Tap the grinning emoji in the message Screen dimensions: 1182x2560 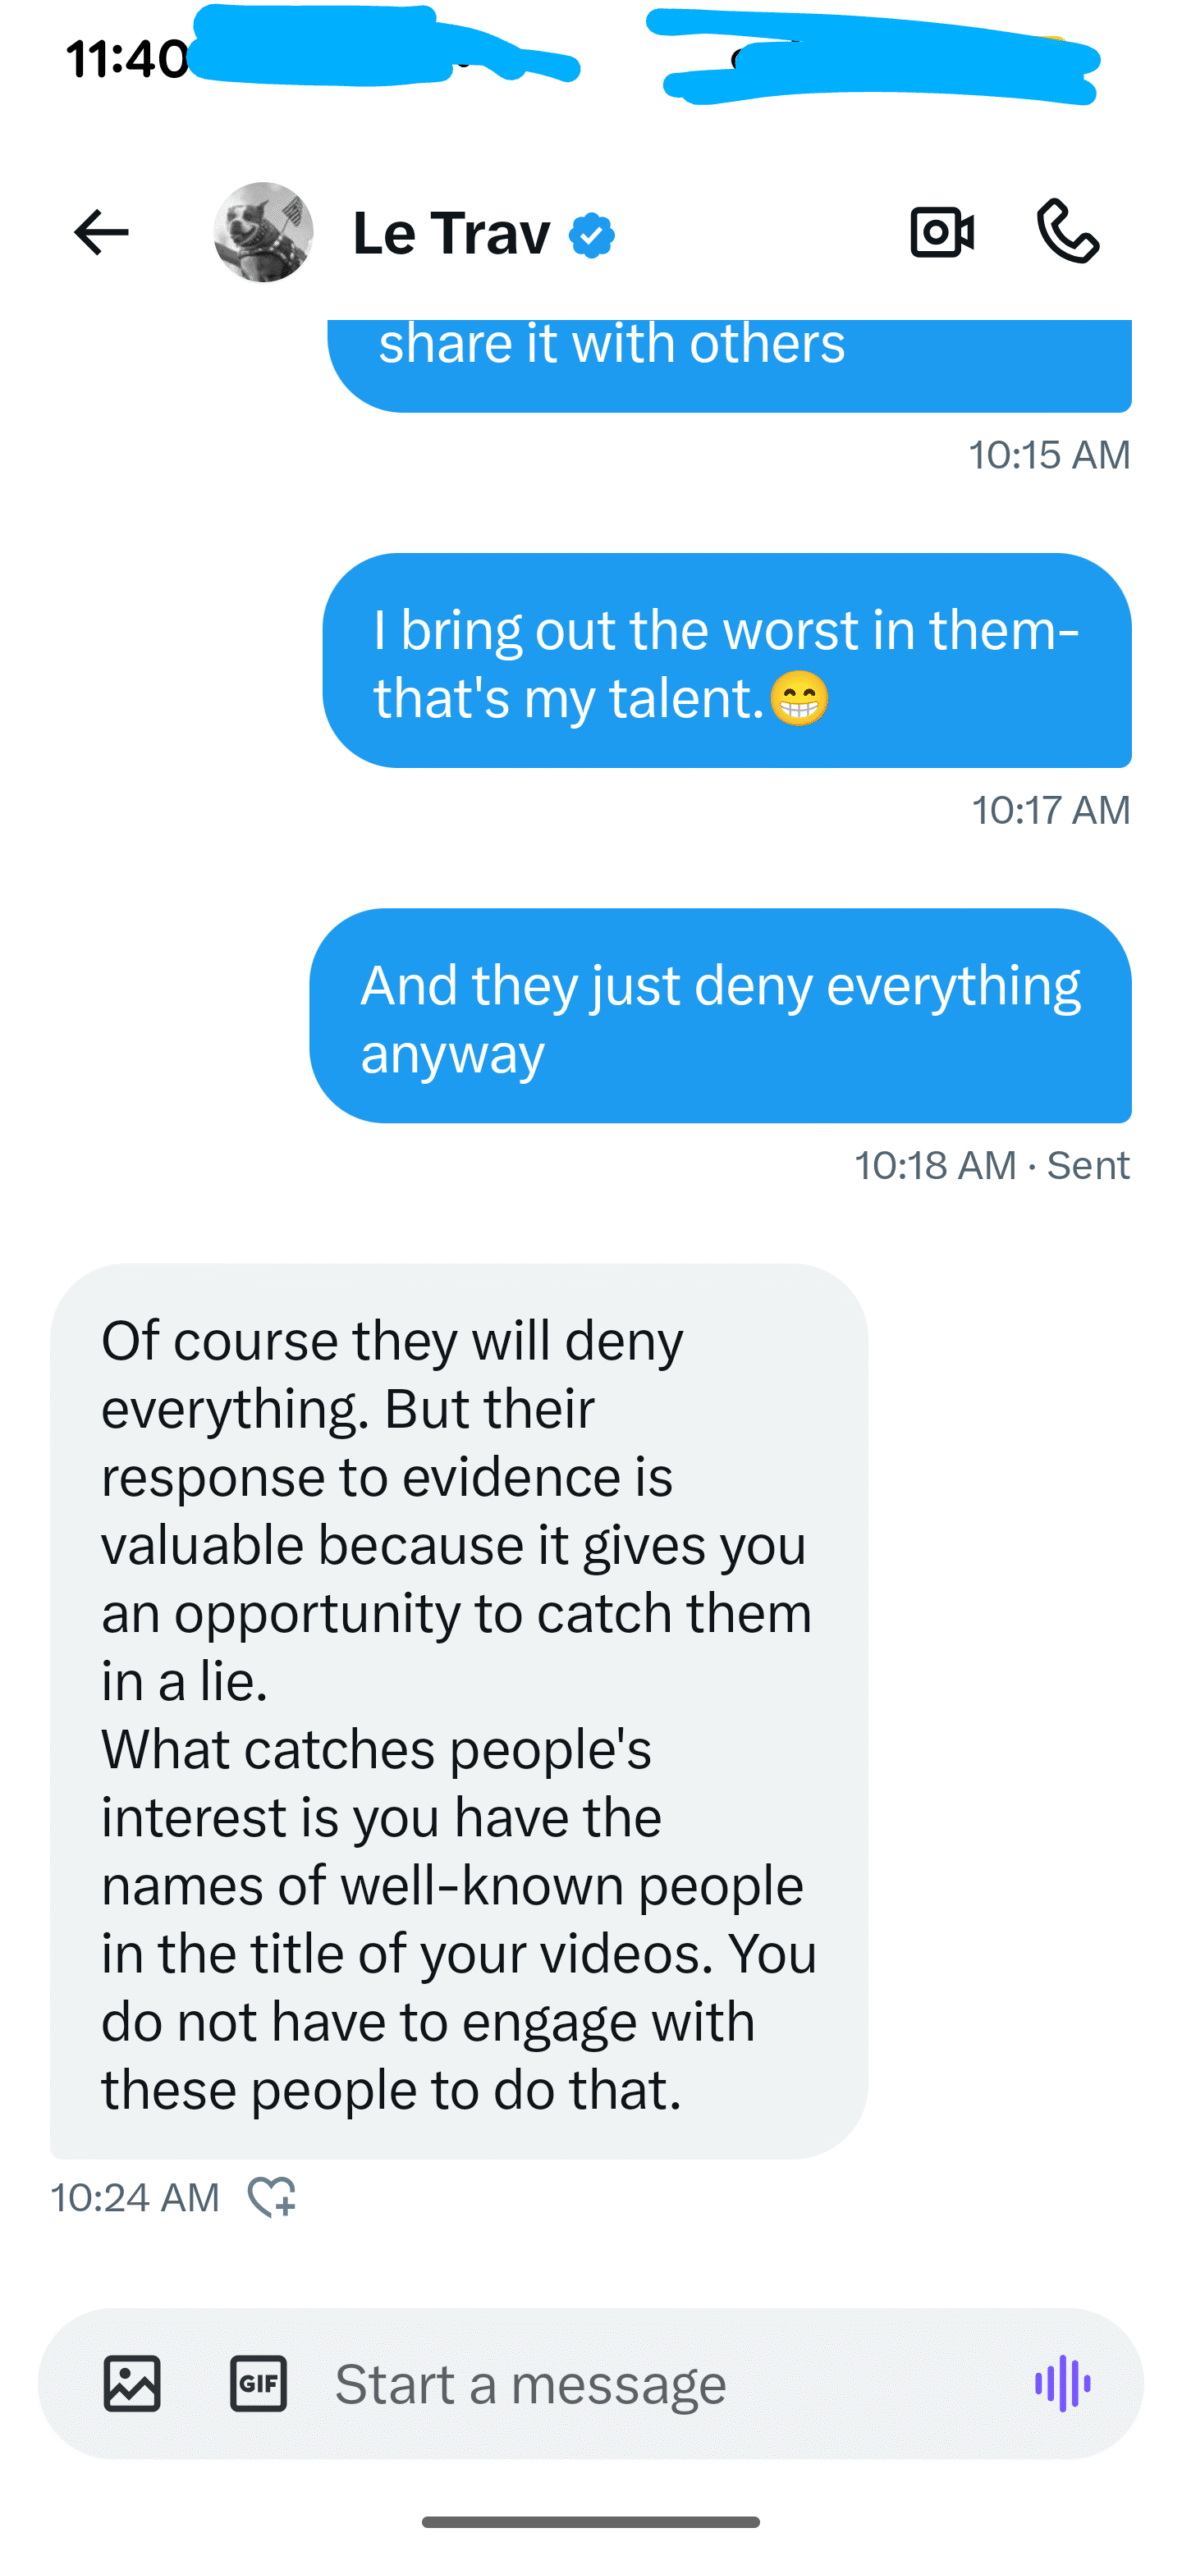799,698
